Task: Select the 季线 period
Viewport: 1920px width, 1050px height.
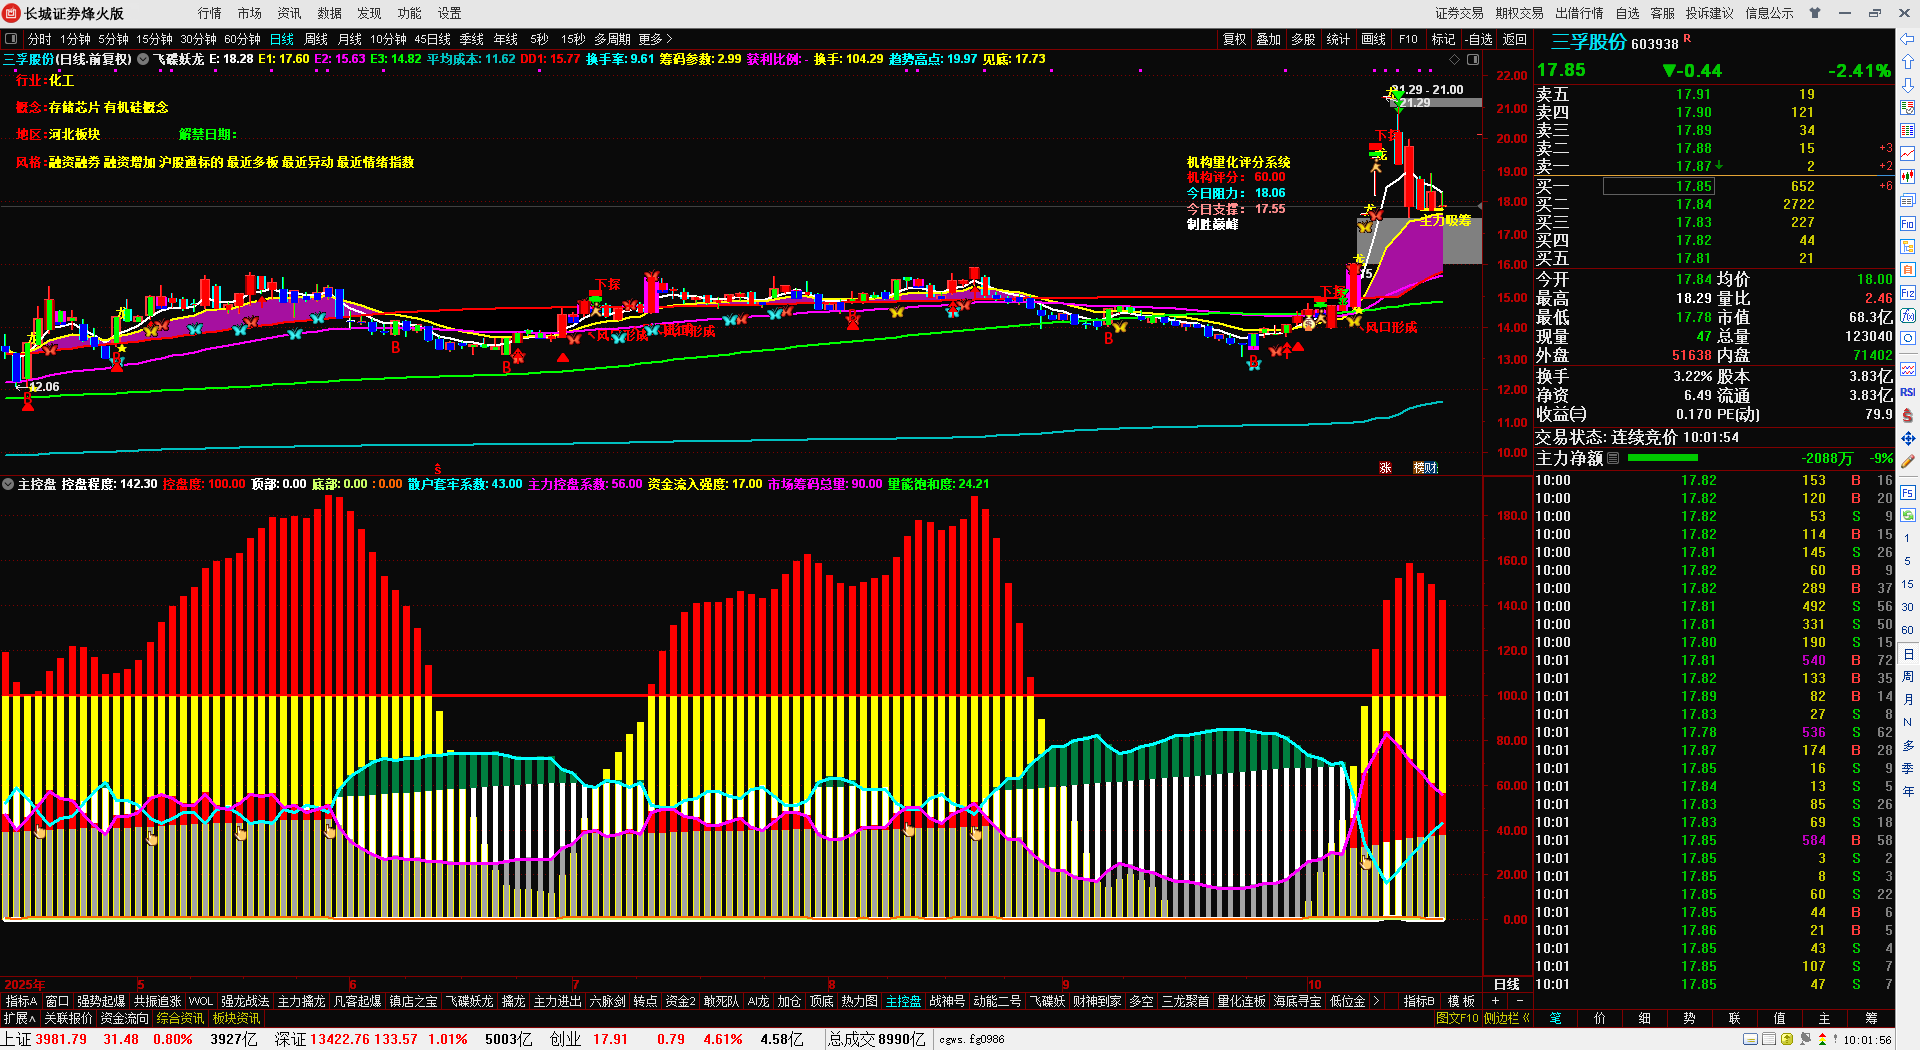Action: coord(472,39)
